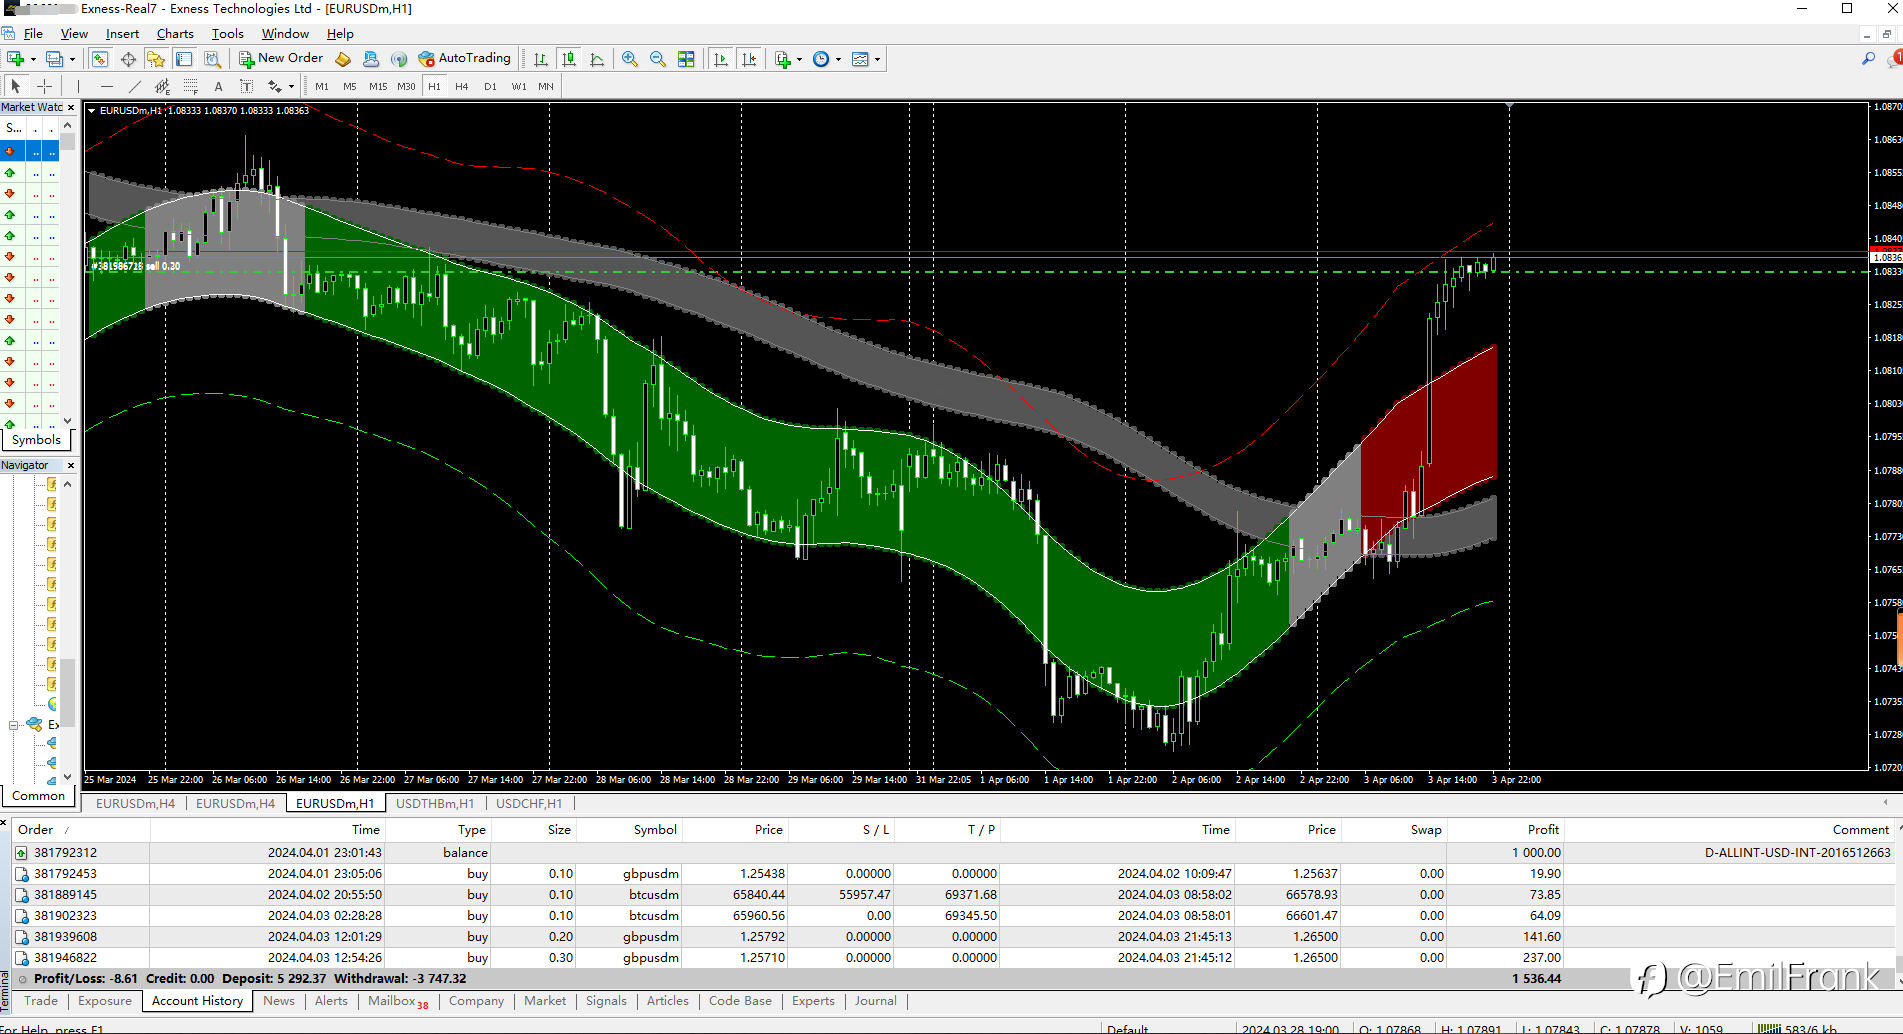
Task: Close the Navigator panel
Action: point(71,466)
